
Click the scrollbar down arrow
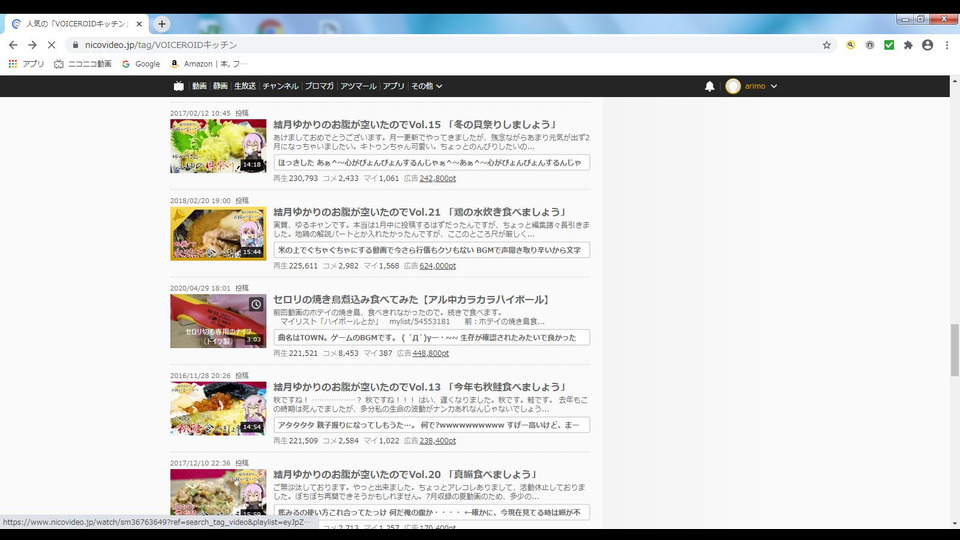tap(954, 523)
